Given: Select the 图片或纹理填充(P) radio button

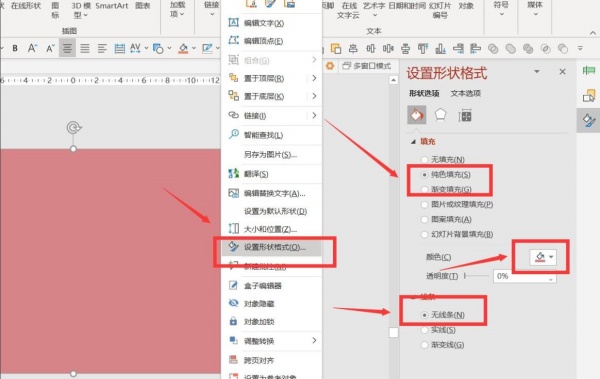Looking at the screenshot, I should tap(424, 204).
